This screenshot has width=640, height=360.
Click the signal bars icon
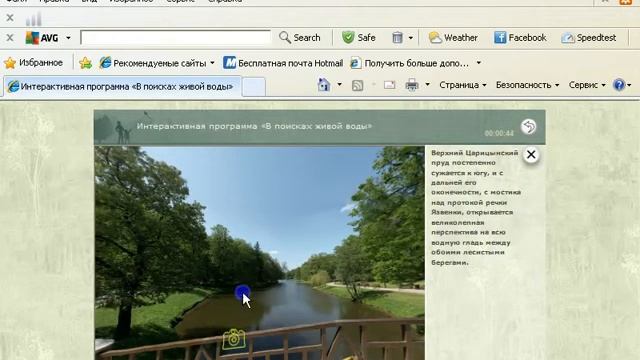[x=33, y=19]
